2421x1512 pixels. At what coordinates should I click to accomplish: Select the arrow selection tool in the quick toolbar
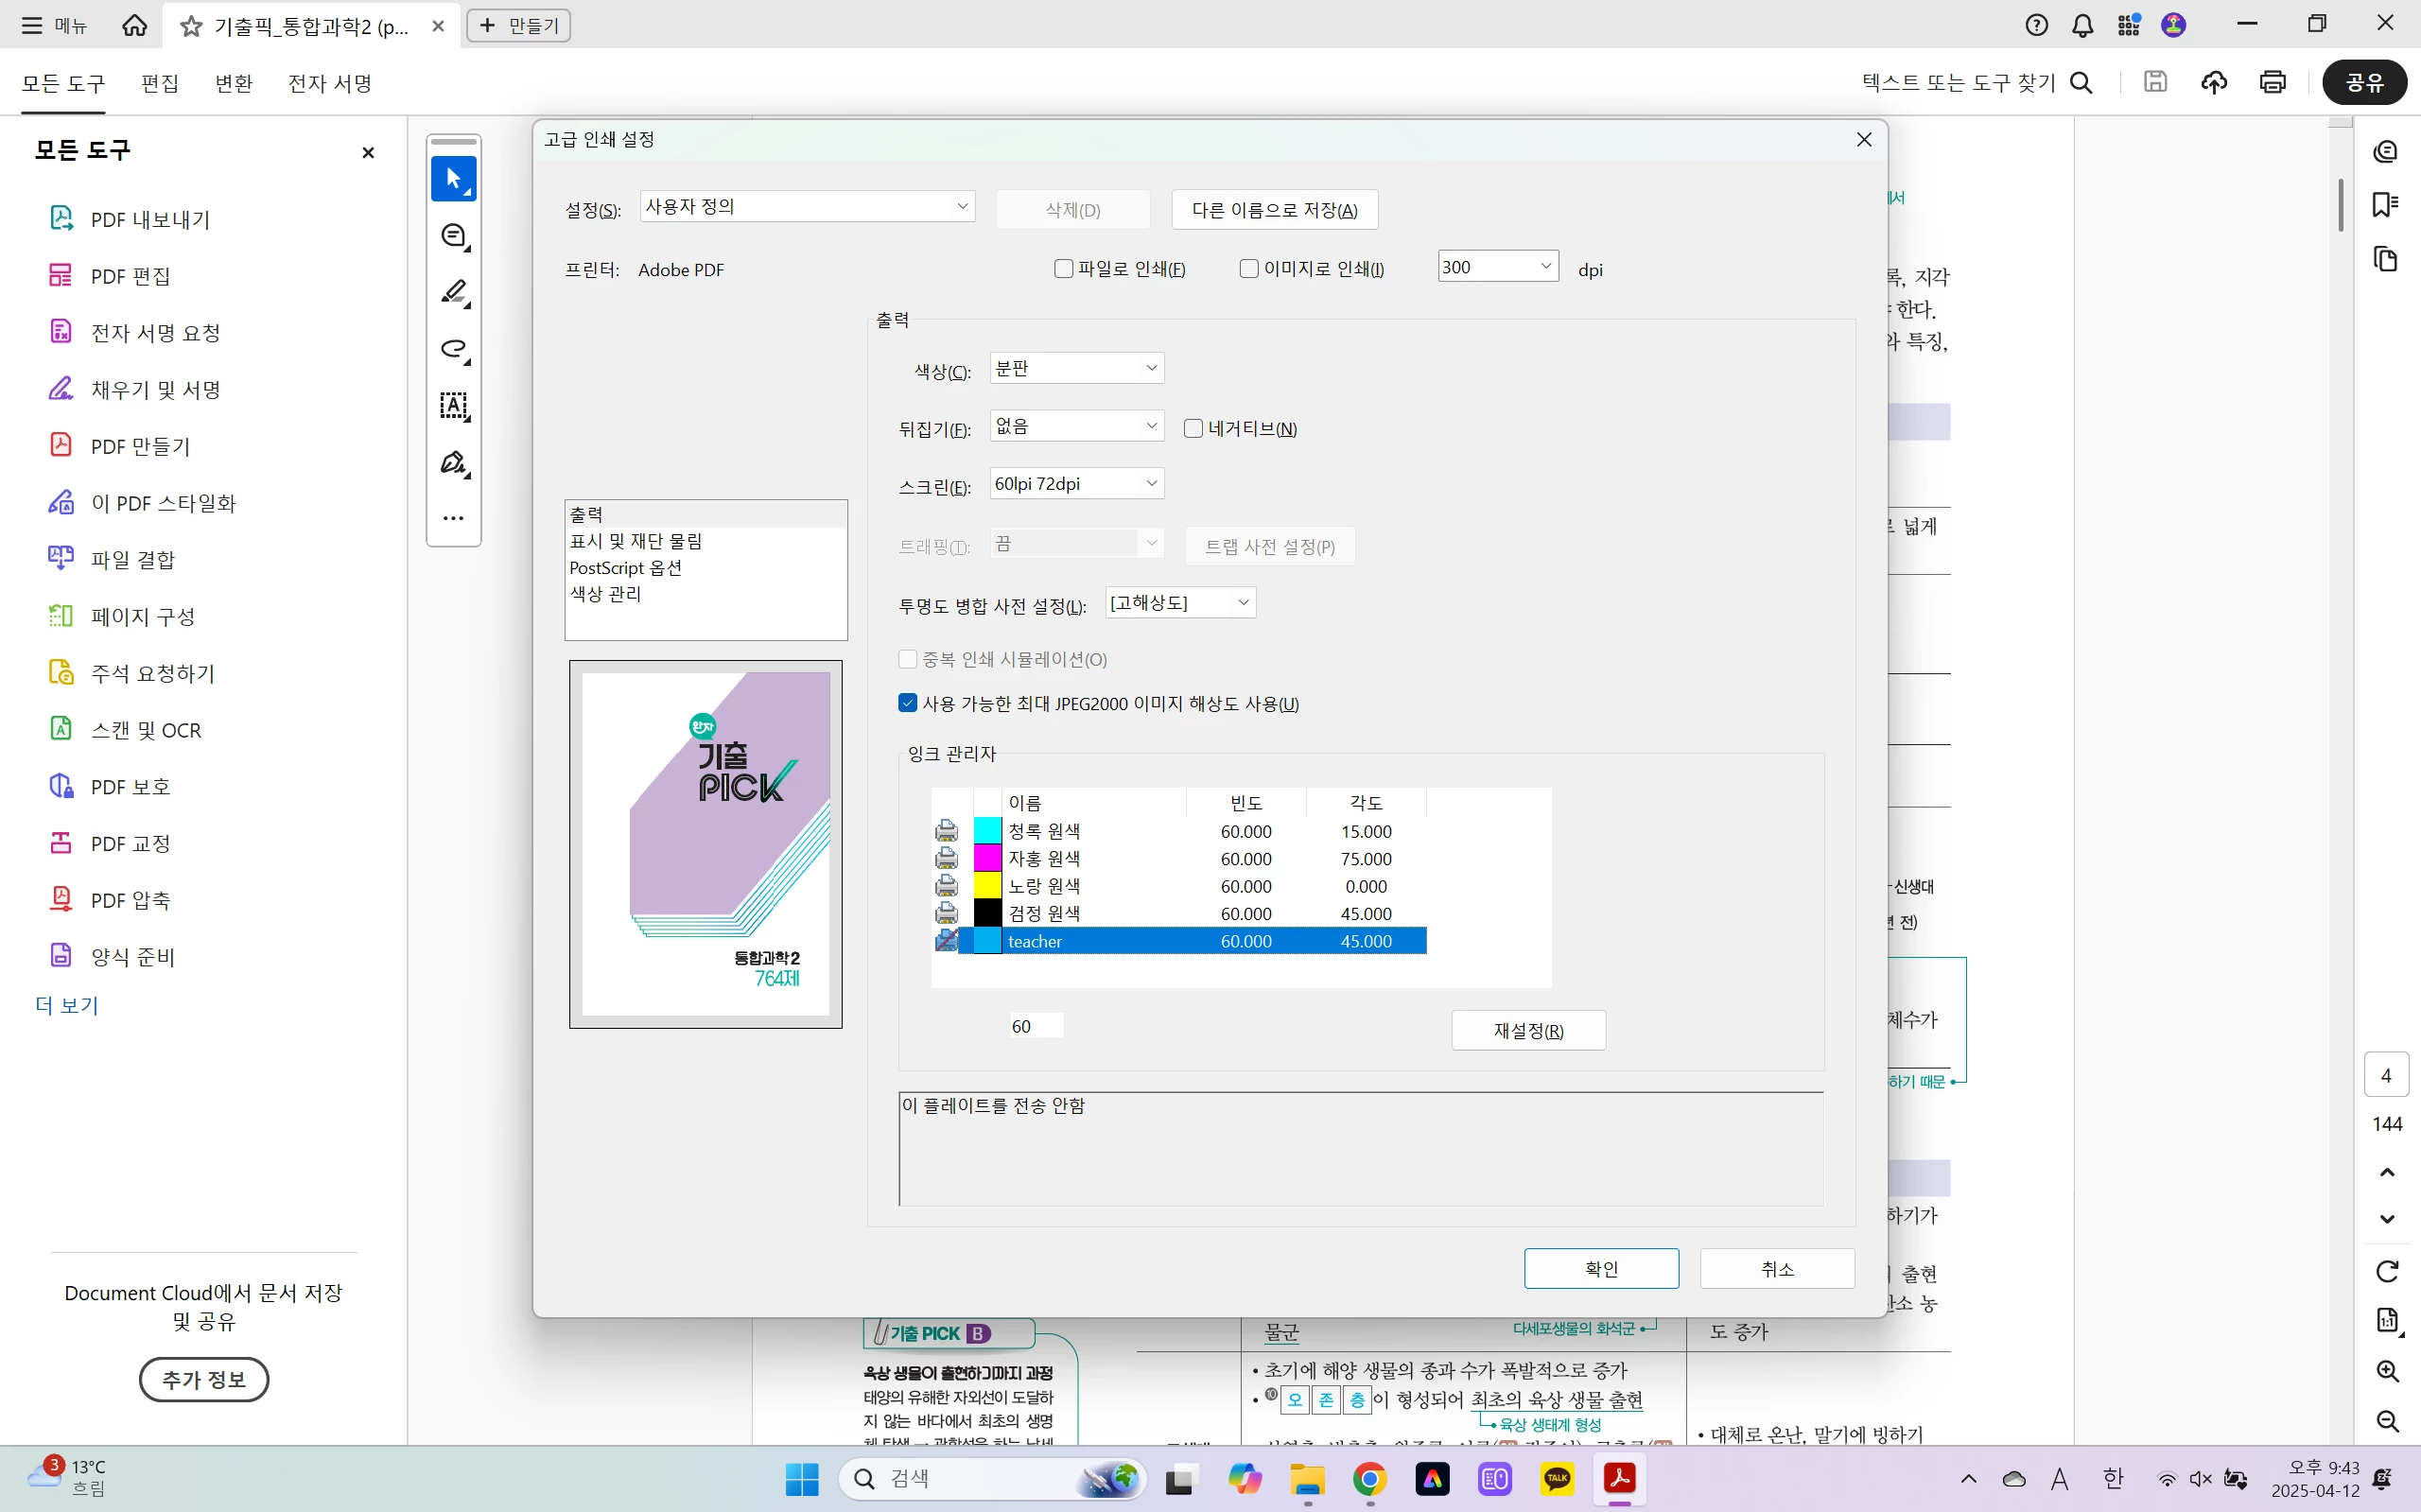click(453, 179)
